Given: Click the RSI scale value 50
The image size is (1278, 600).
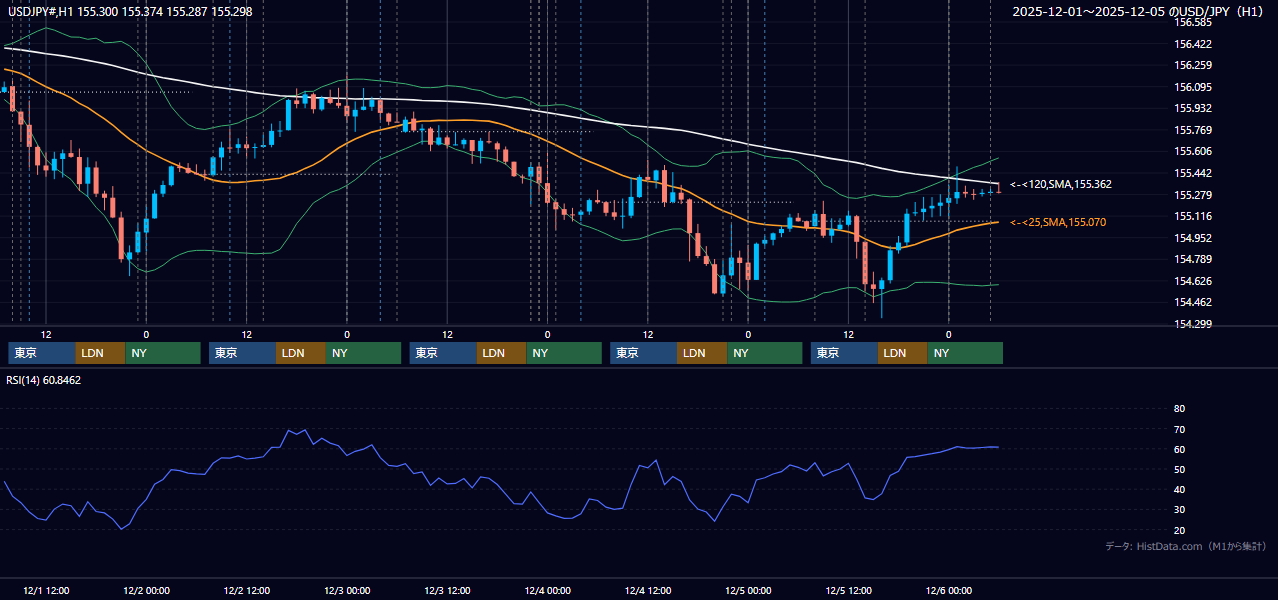Looking at the screenshot, I should pyautogui.click(x=1179, y=469).
